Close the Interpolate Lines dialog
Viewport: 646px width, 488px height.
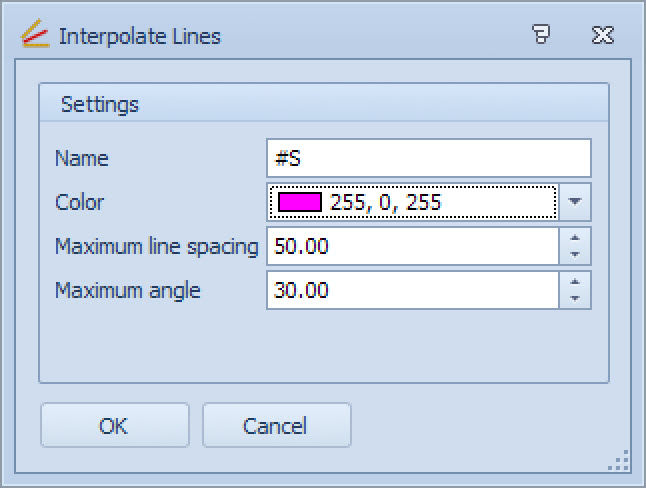602,36
